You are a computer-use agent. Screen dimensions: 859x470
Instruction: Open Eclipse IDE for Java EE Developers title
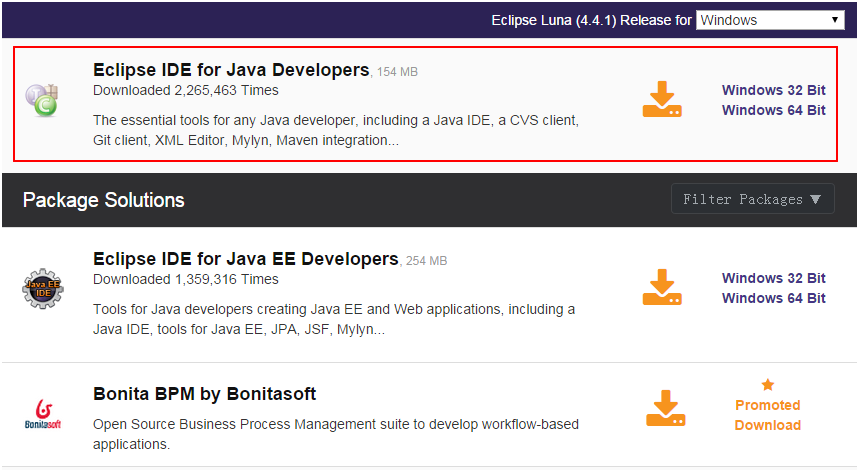pos(245,259)
